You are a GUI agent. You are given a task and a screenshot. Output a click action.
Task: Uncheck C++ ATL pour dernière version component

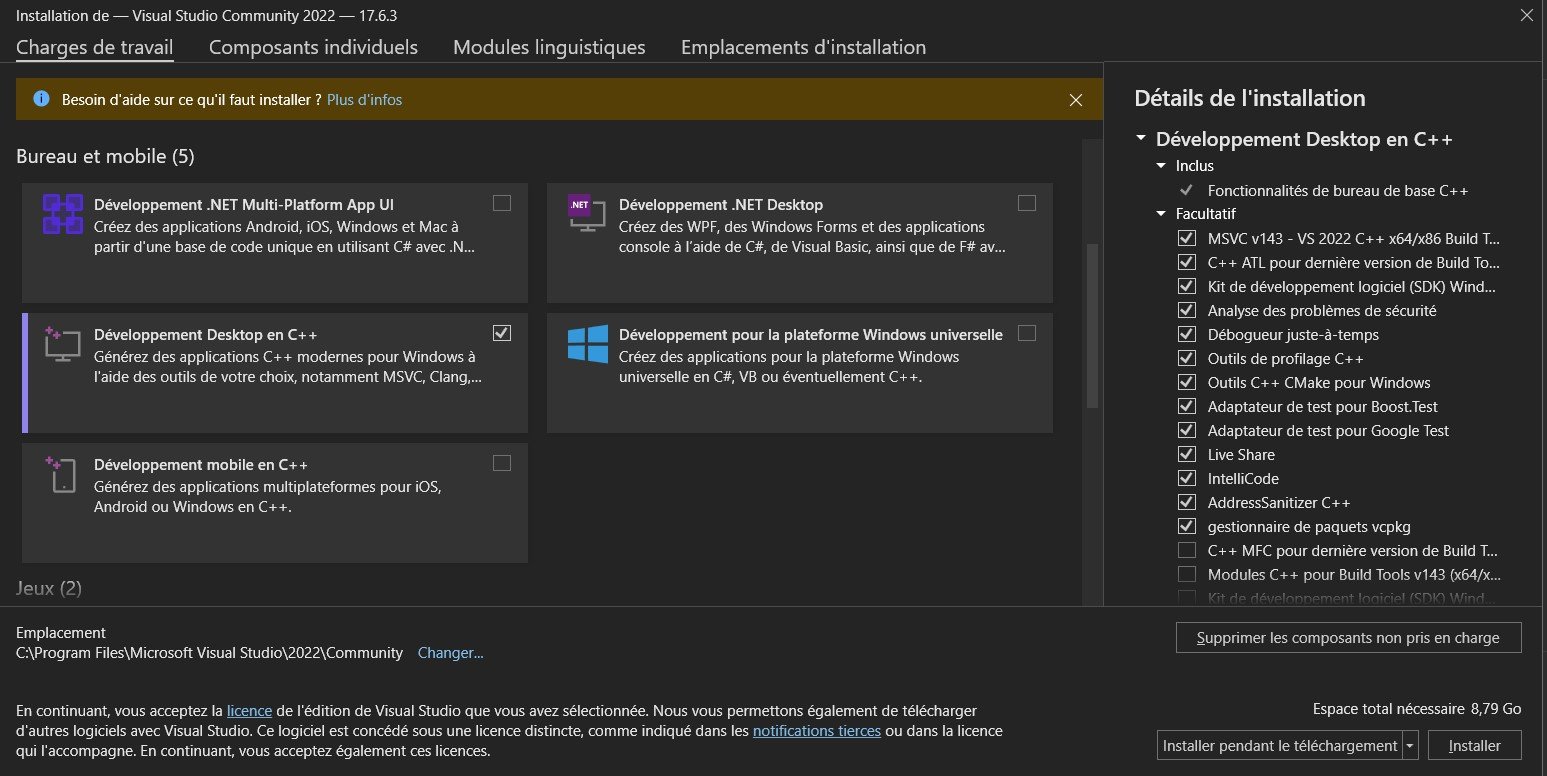[x=1187, y=262]
